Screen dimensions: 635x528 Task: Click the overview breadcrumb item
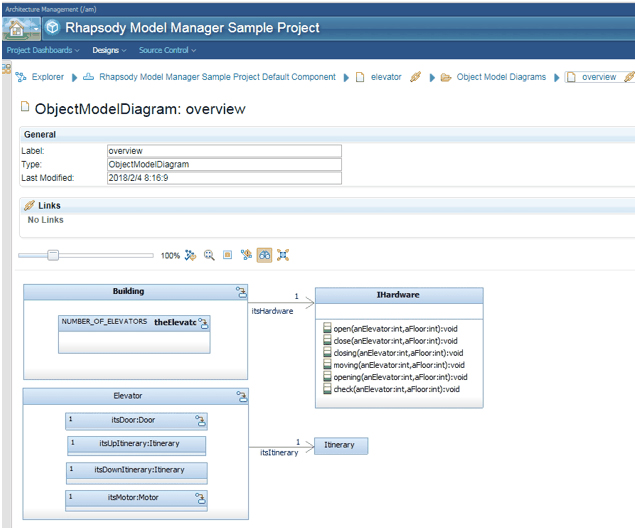(599, 77)
